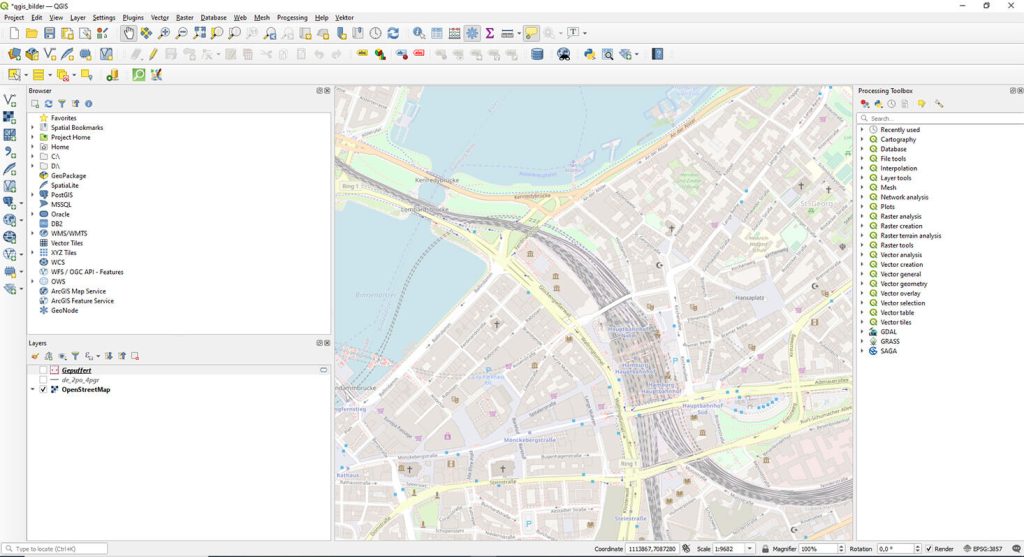Click the Save Project icon
The width and height of the screenshot is (1024, 557).
[x=49, y=33]
